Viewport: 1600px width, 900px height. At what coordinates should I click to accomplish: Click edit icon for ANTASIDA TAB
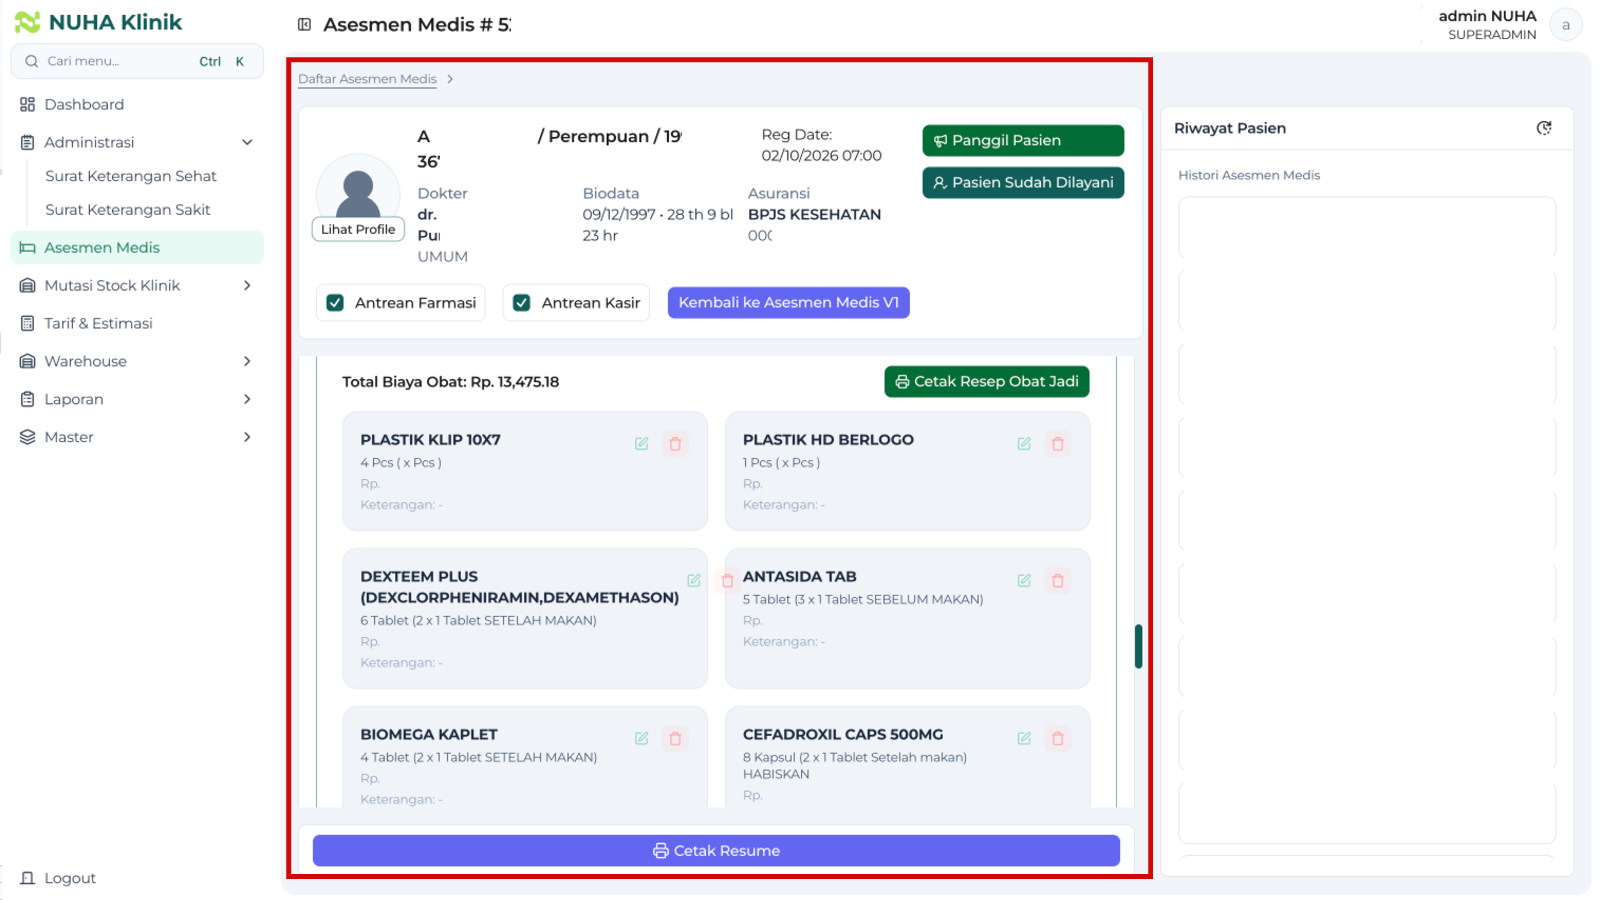tap(1024, 581)
